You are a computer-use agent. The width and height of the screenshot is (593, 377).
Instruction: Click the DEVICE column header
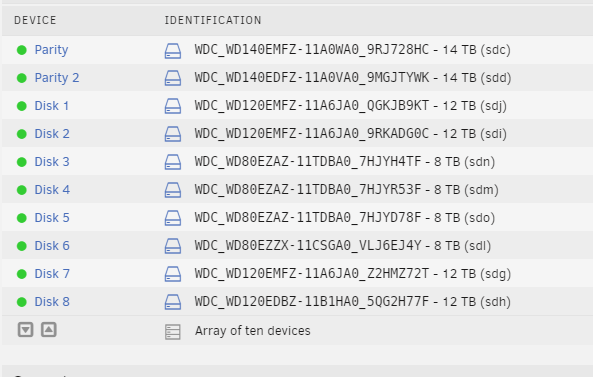pyautogui.click(x=35, y=20)
